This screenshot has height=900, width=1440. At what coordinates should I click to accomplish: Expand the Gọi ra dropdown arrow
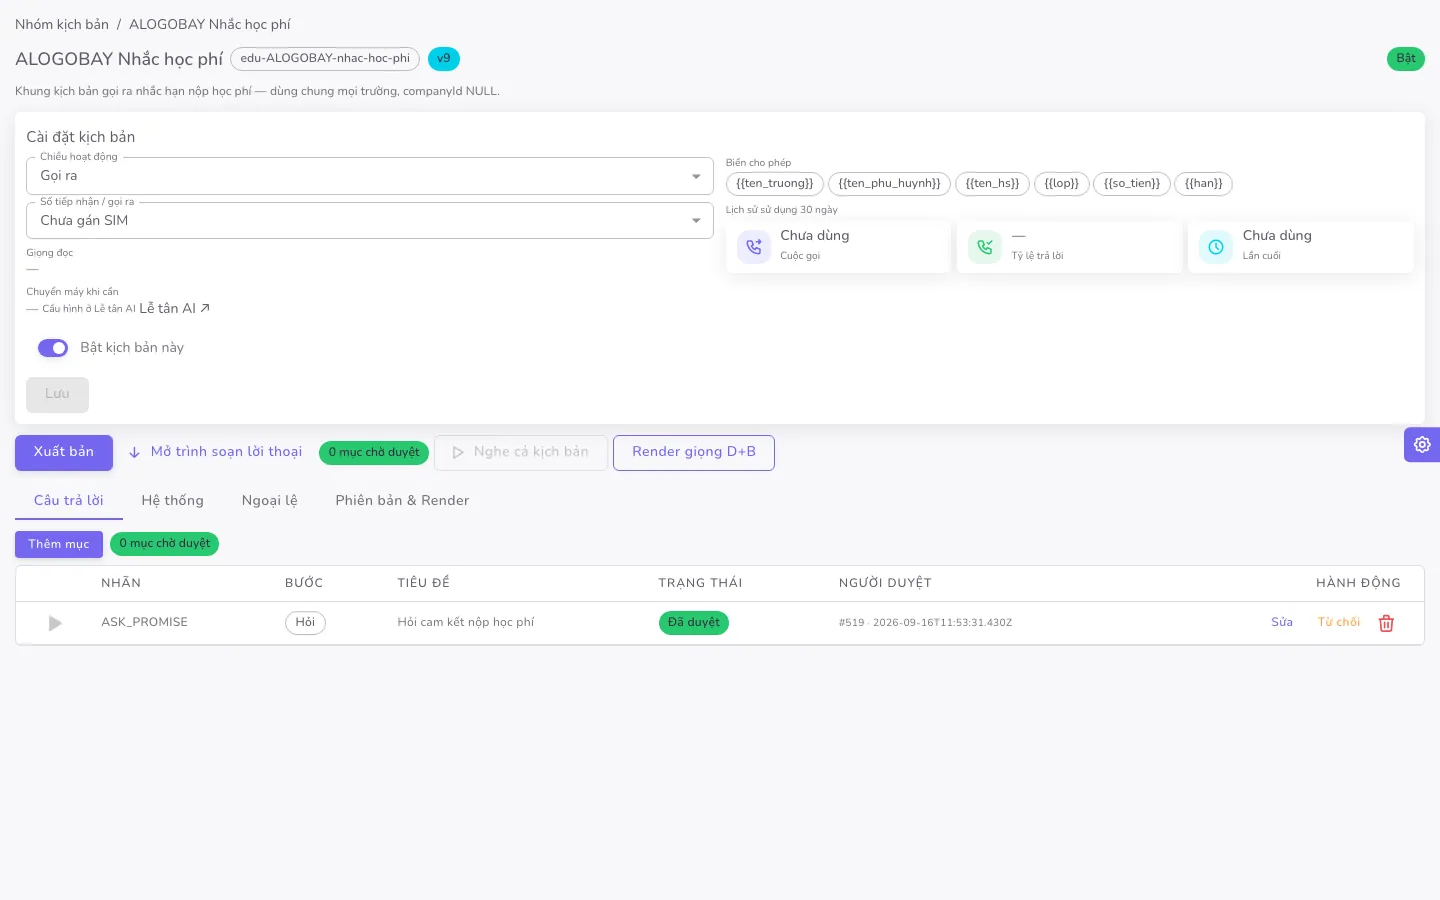tap(696, 177)
